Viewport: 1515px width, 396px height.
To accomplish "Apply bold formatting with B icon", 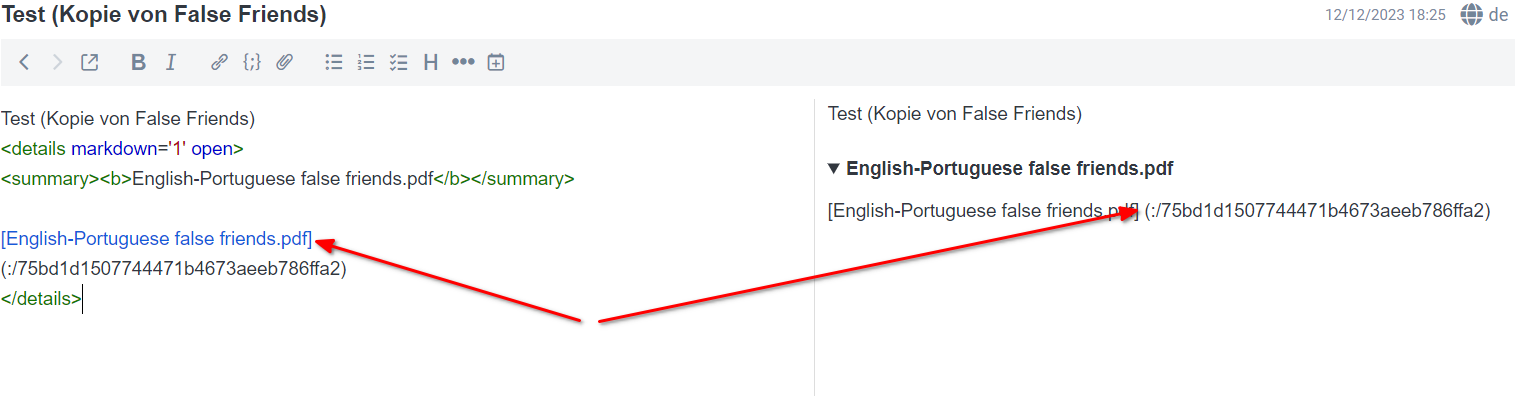I will click(138, 62).
